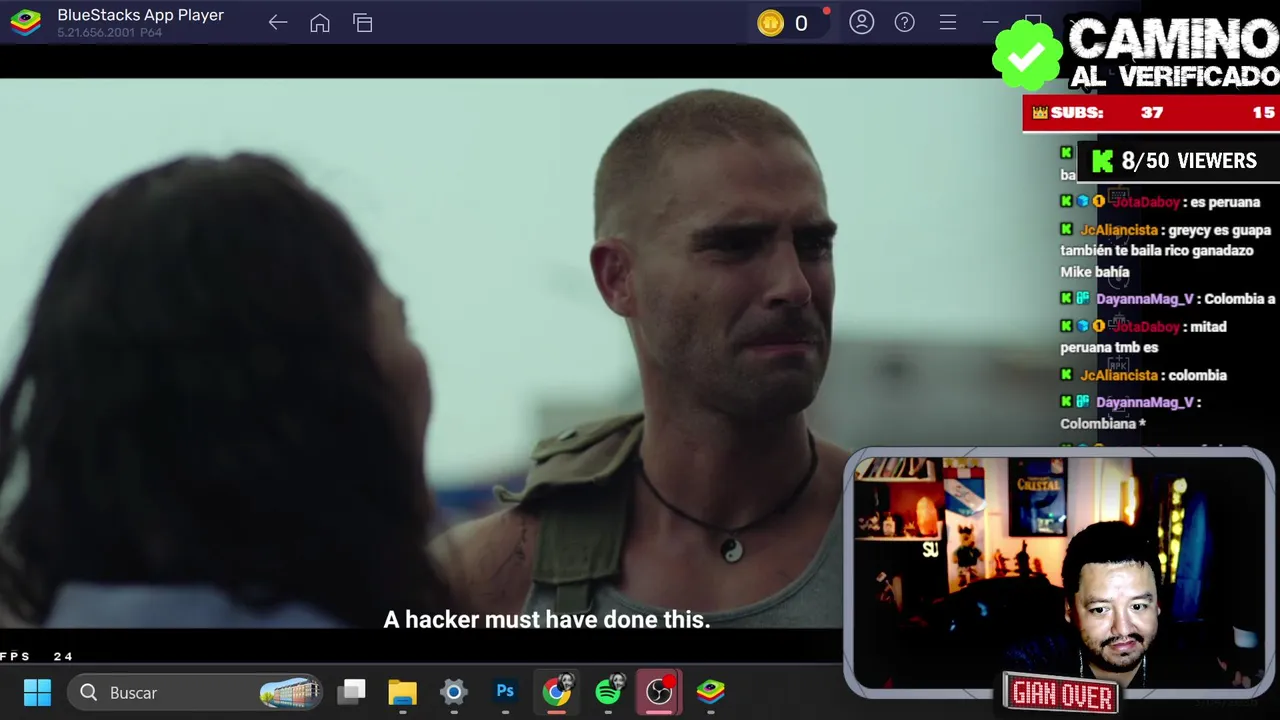
Task: Tap the playing video to show controls
Action: tap(420, 353)
